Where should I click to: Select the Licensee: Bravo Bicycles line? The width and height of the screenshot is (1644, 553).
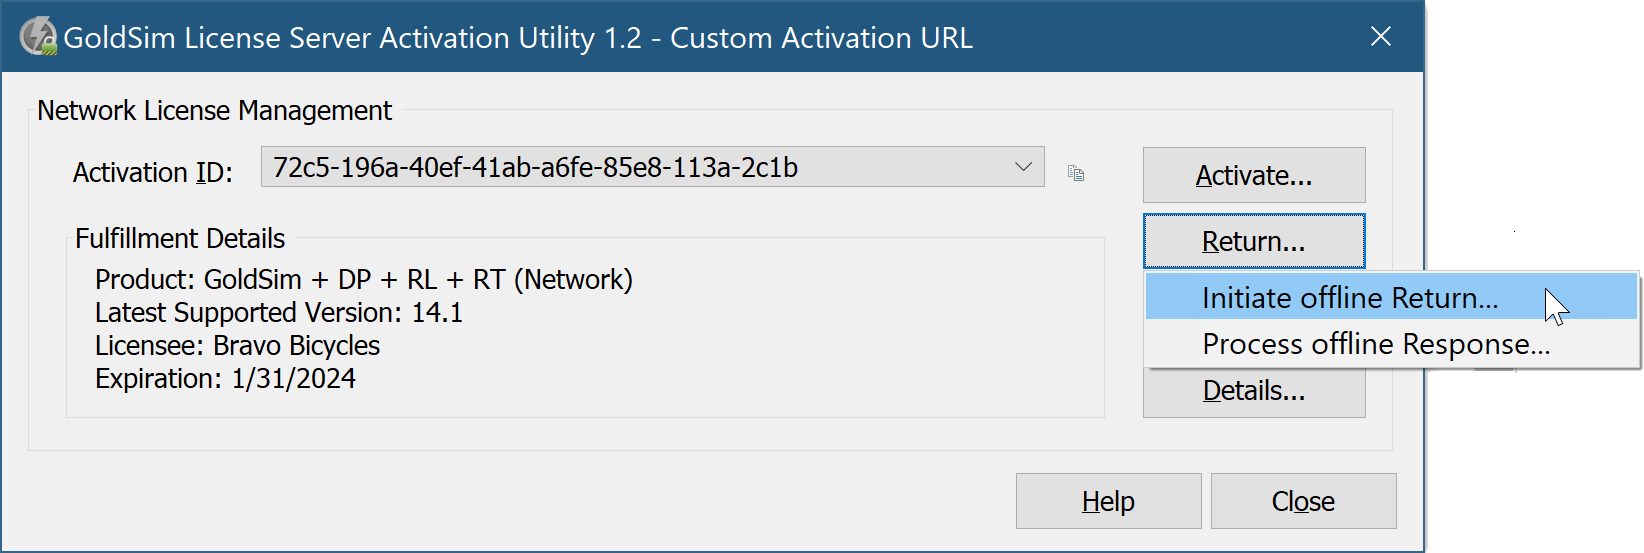coord(238,346)
